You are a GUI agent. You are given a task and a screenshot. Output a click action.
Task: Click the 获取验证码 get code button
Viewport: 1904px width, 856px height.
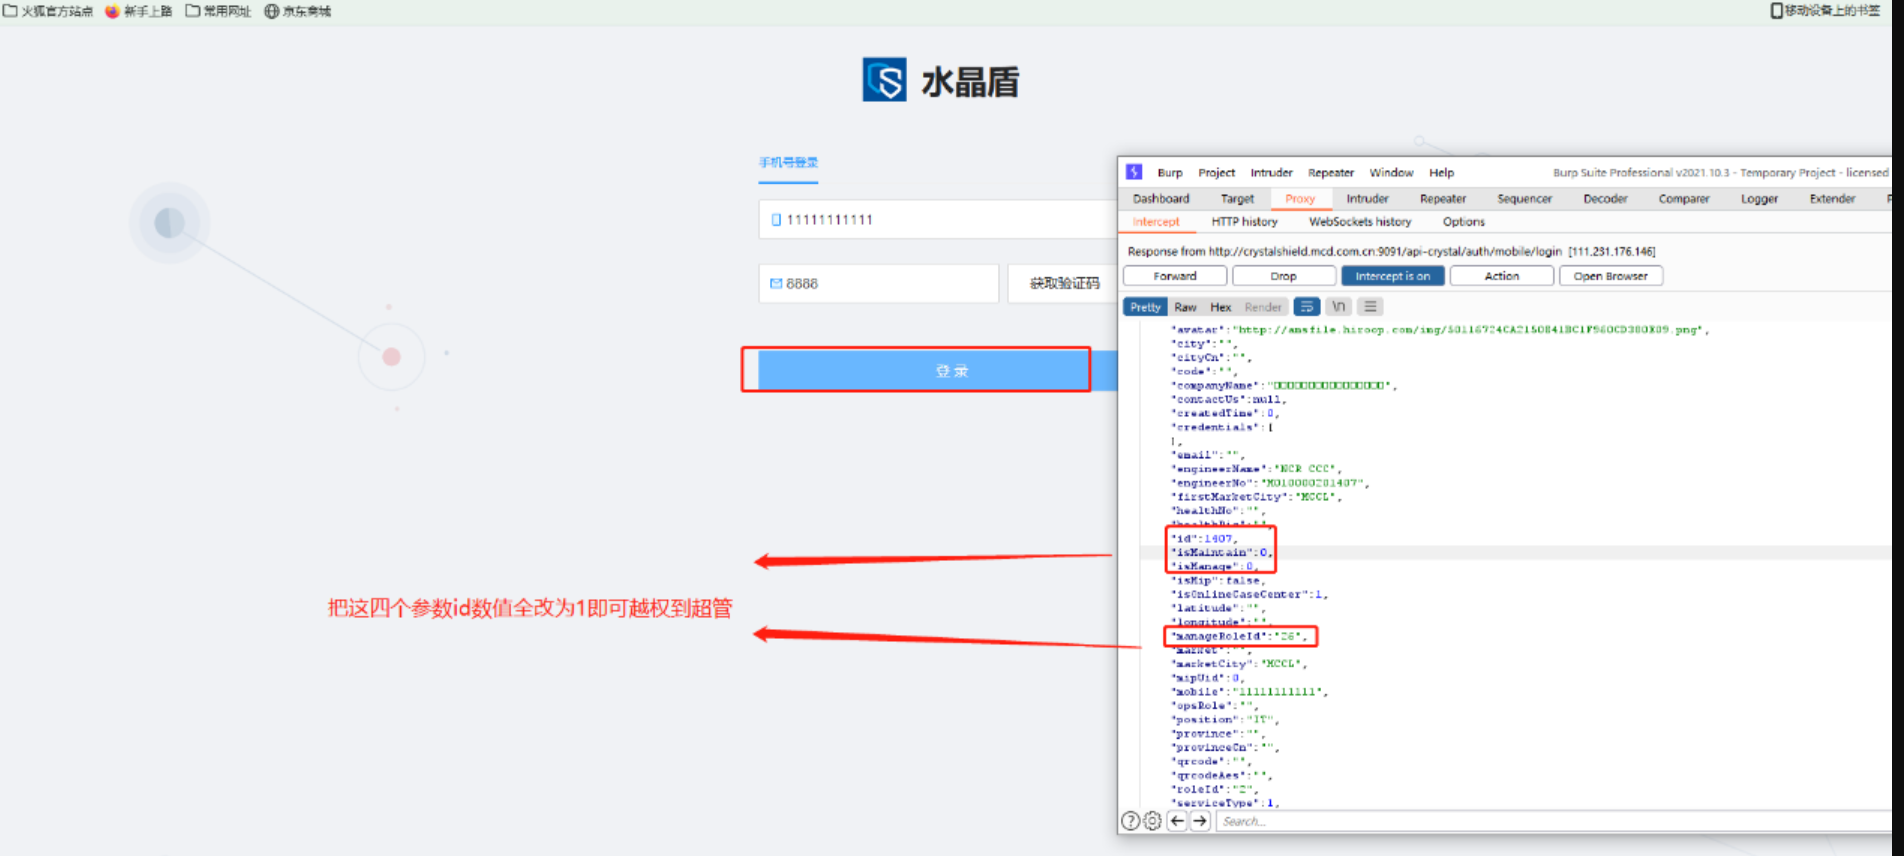[x=1063, y=284]
